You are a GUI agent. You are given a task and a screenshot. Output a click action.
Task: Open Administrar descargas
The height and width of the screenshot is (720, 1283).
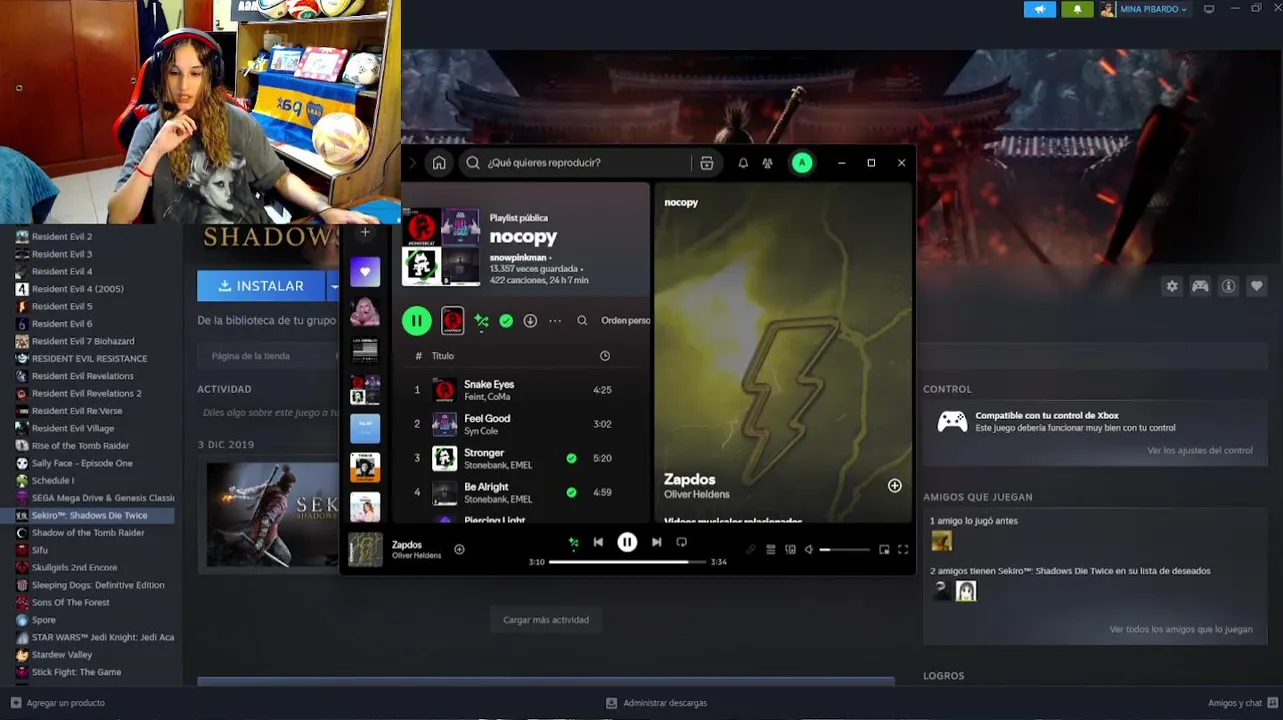[x=657, y=703]
